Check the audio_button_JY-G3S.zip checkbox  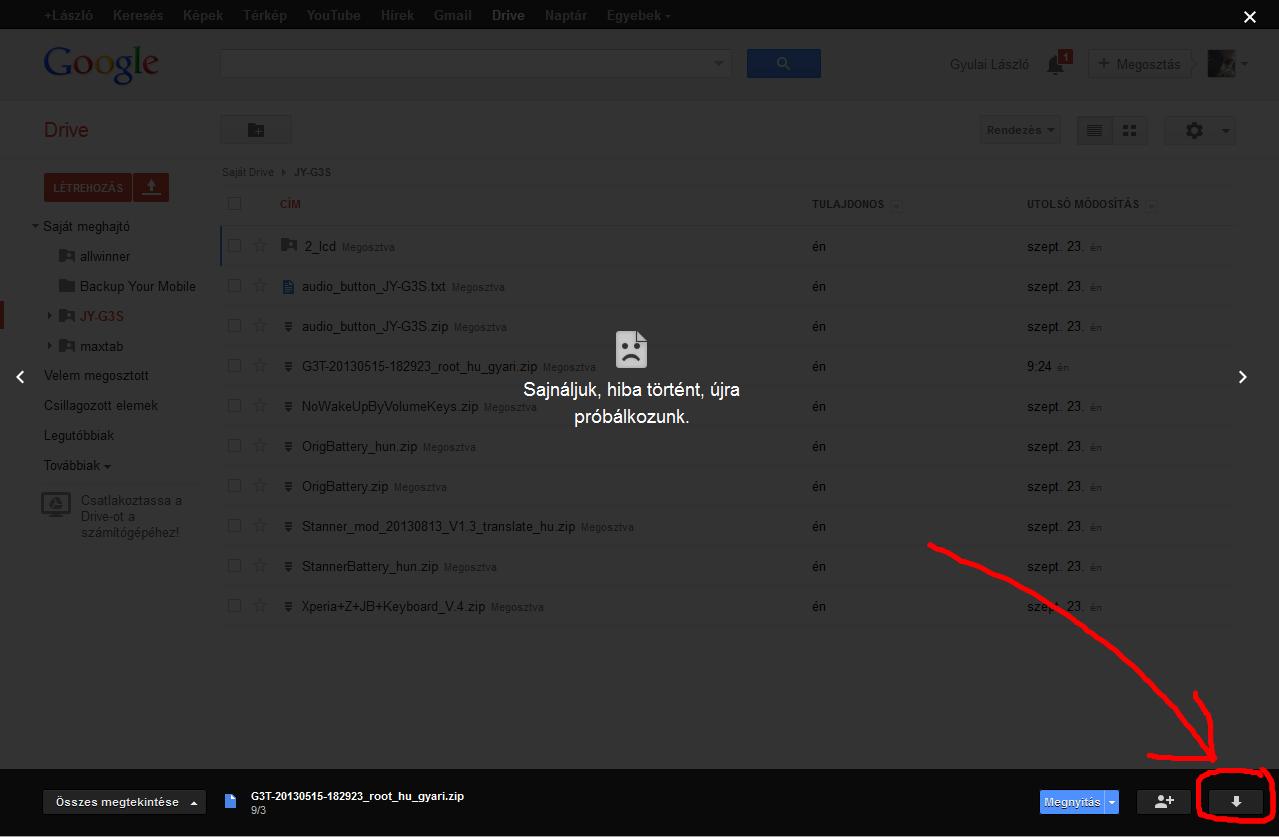234,326
